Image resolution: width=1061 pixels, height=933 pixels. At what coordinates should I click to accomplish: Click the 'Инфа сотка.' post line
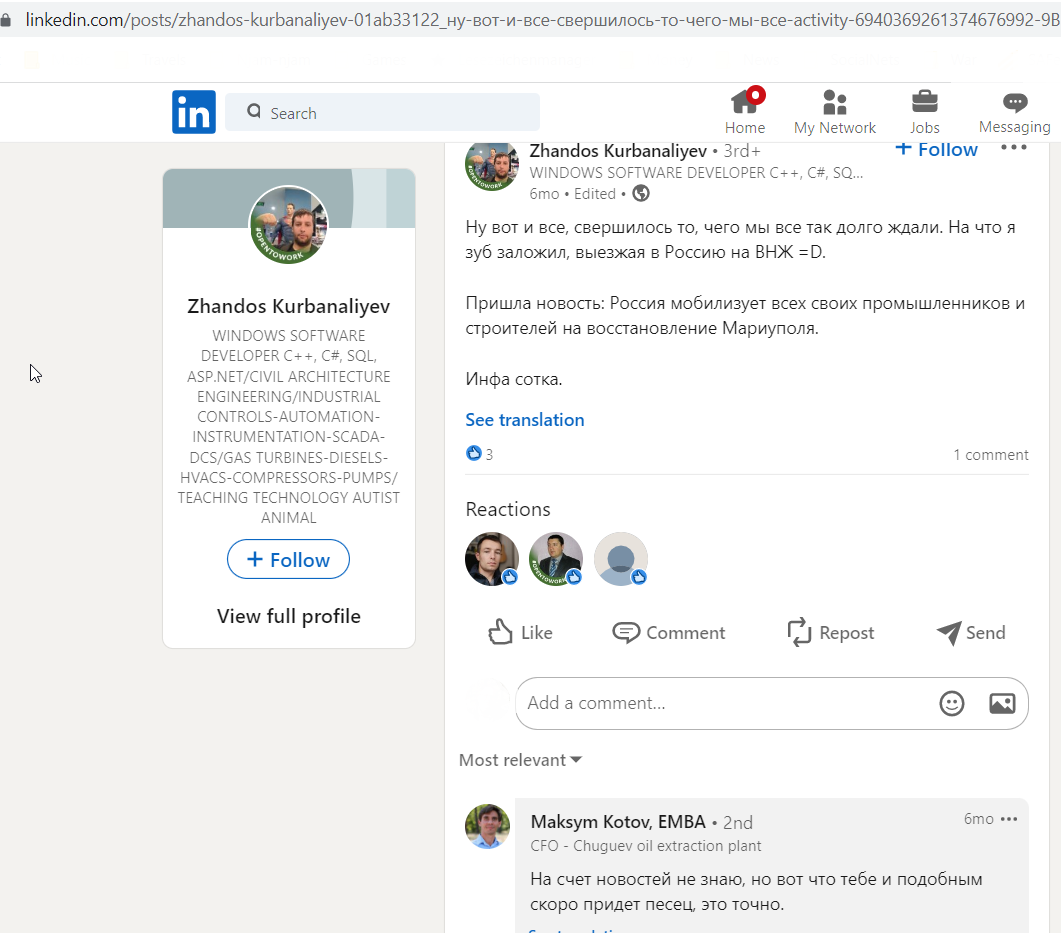coord(514,380)
